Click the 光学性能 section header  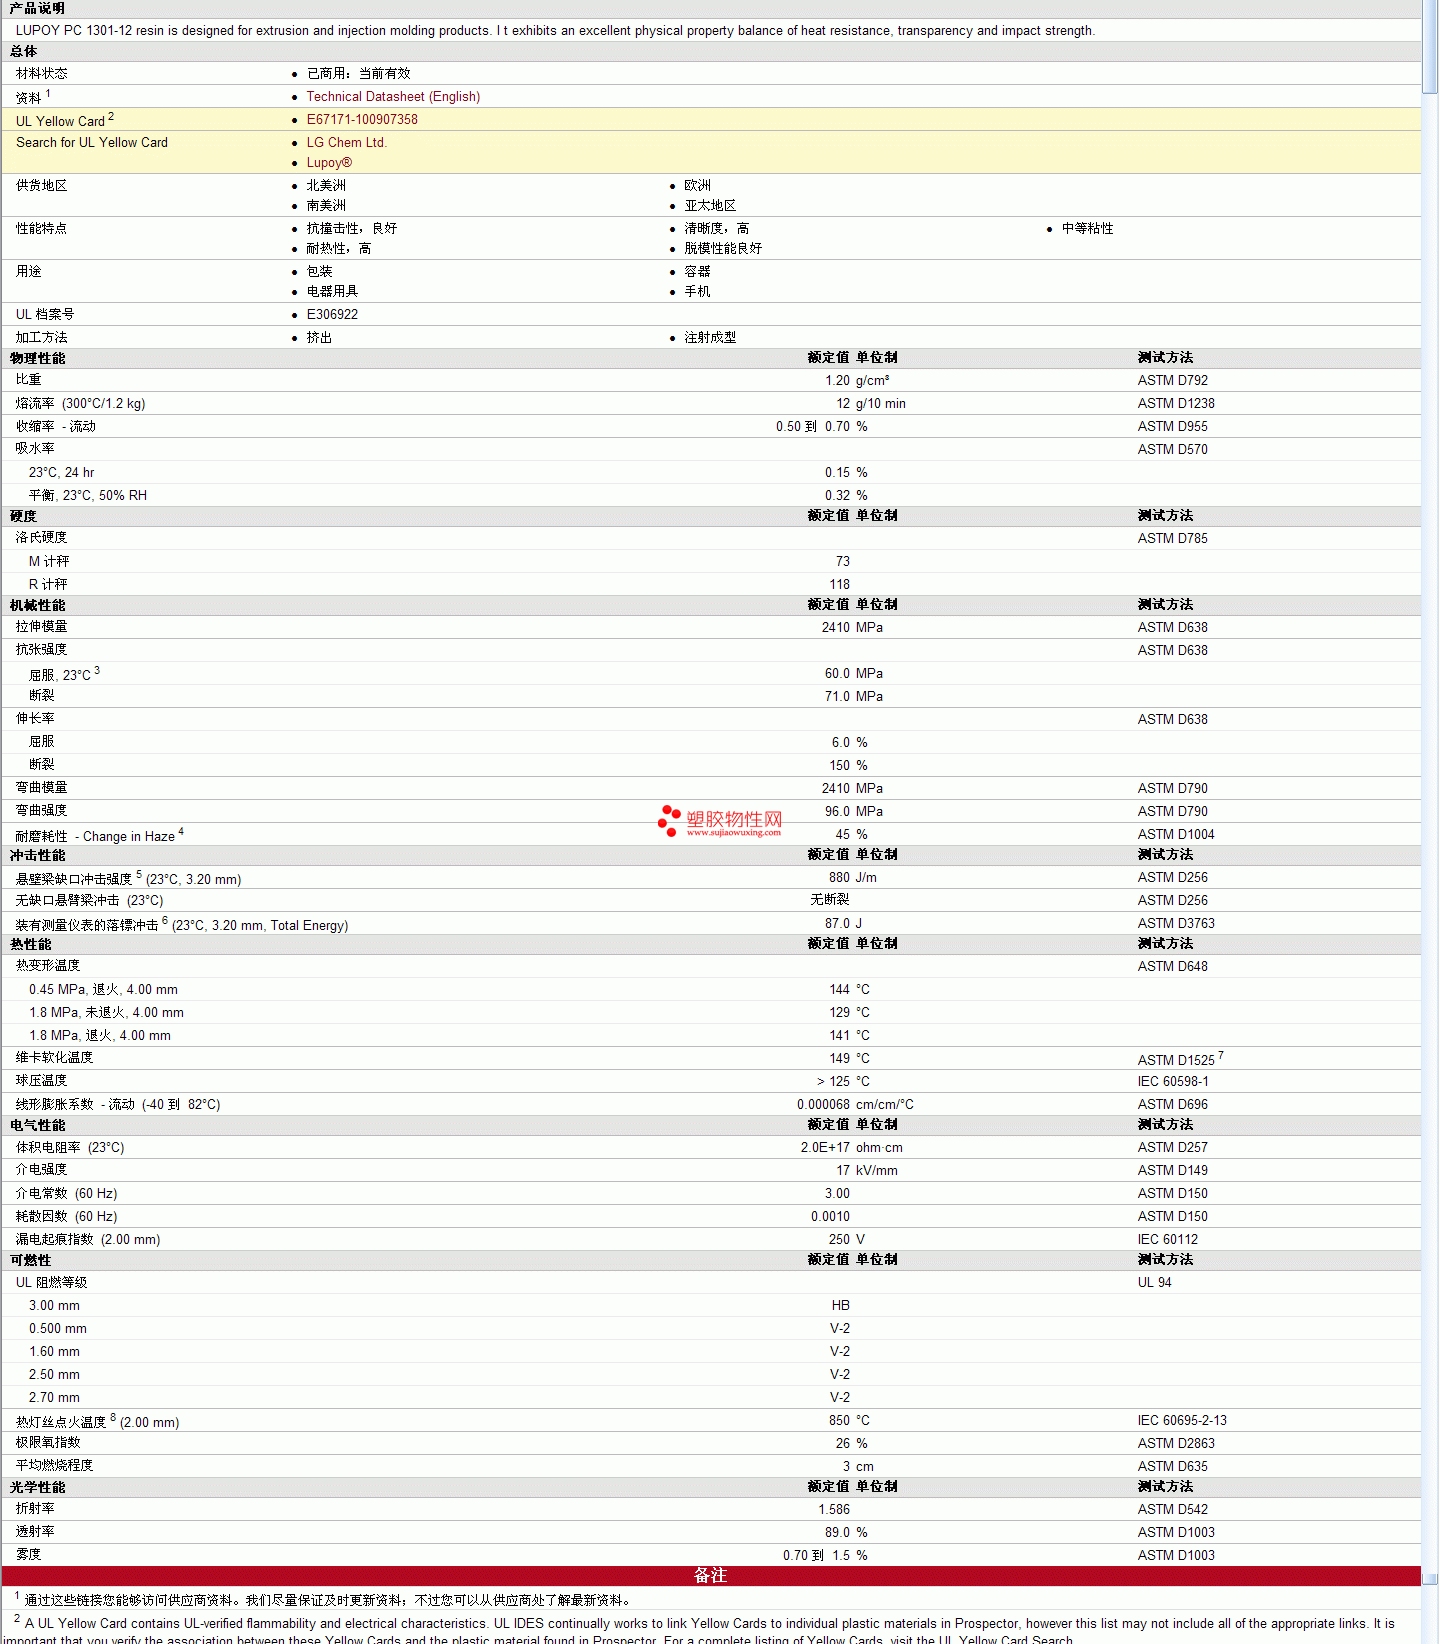click(37, 1488)
